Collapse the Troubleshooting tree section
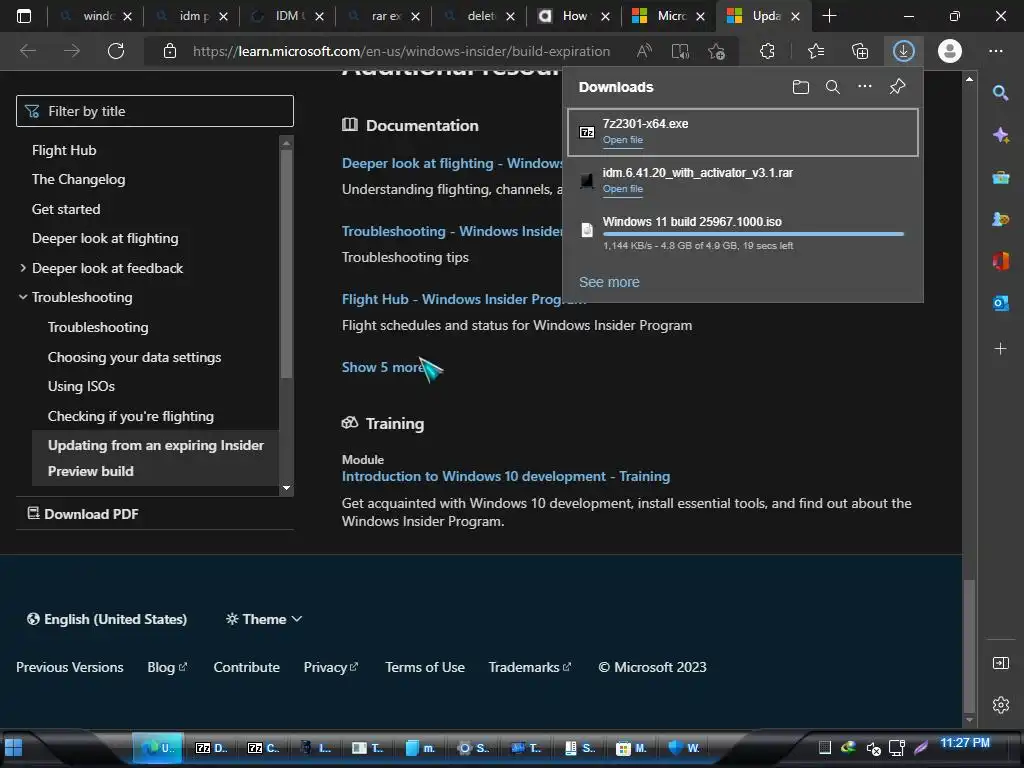1024x768 pixels. coord(23,297)
